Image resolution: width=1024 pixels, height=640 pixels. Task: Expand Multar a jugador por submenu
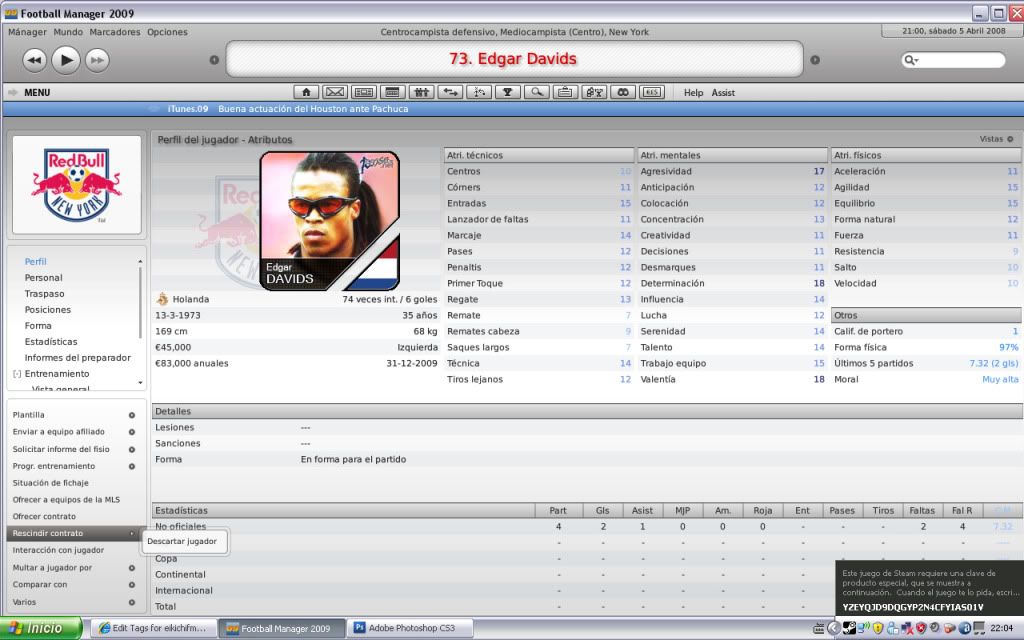click(132, 568)
